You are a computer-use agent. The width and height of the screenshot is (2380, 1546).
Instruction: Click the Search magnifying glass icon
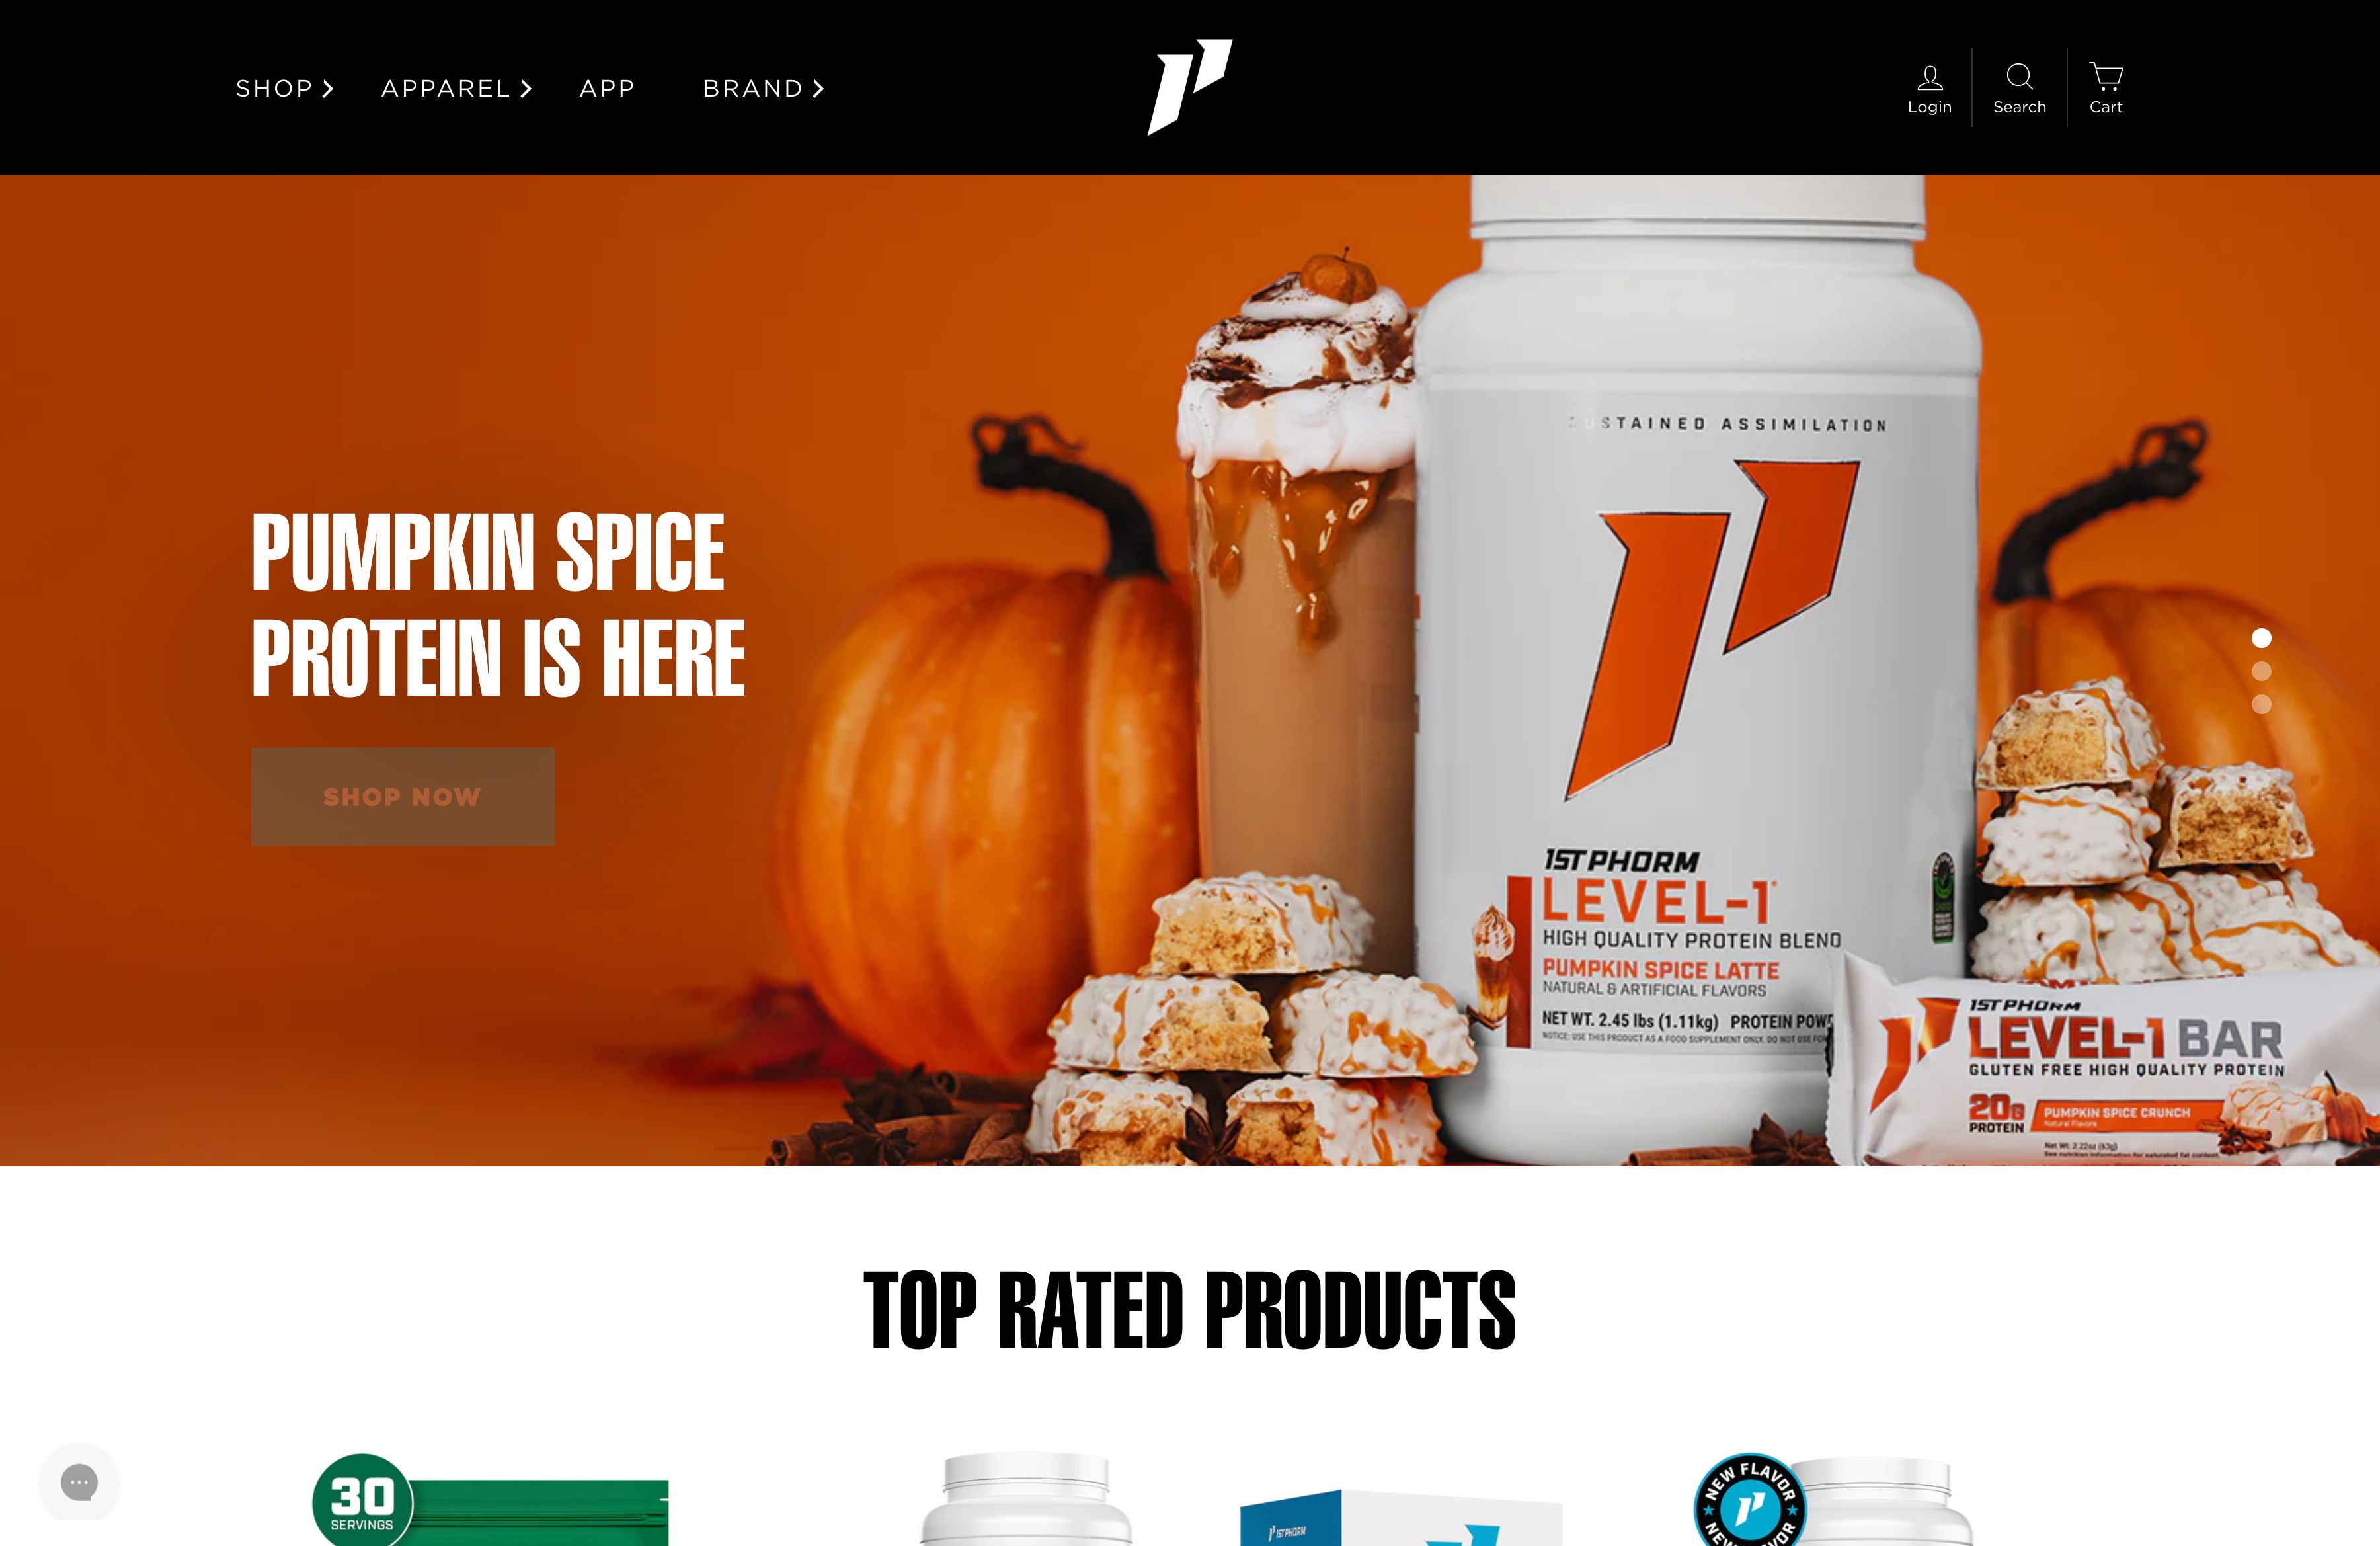(x=2019, y=76)
